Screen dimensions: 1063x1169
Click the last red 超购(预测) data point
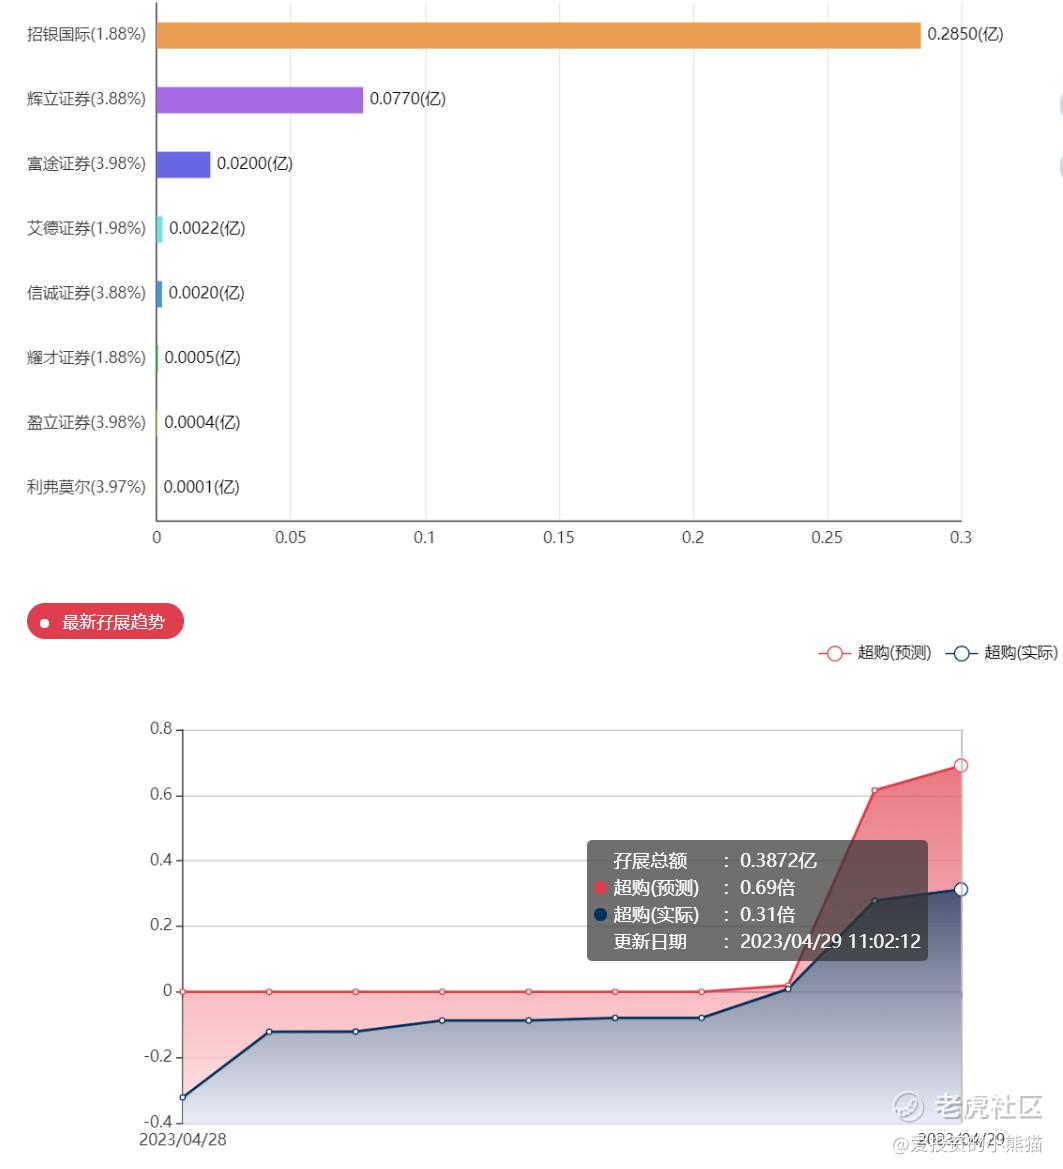coord(961,766)
